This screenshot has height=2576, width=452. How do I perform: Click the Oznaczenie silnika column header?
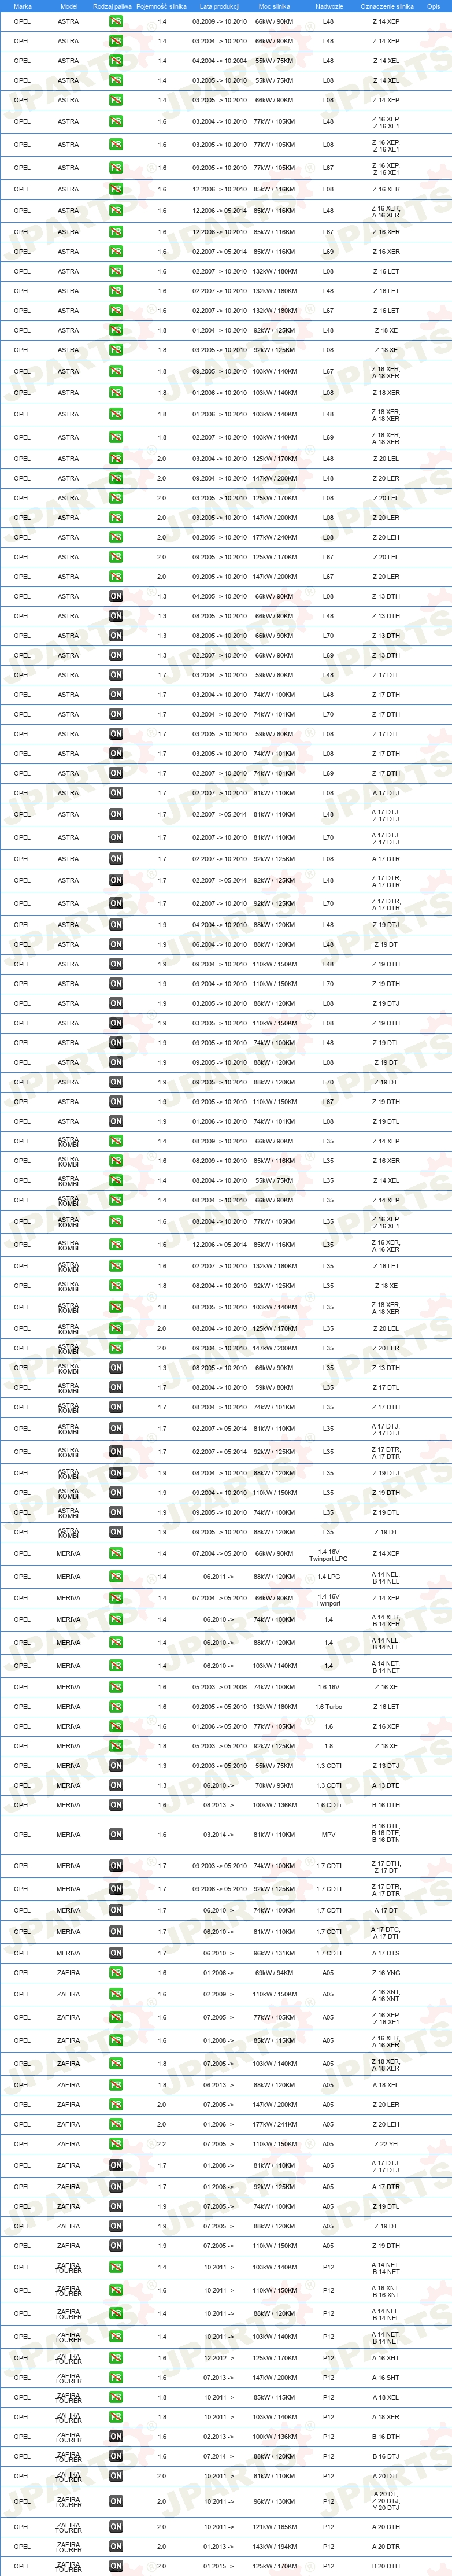click(387, 6)
